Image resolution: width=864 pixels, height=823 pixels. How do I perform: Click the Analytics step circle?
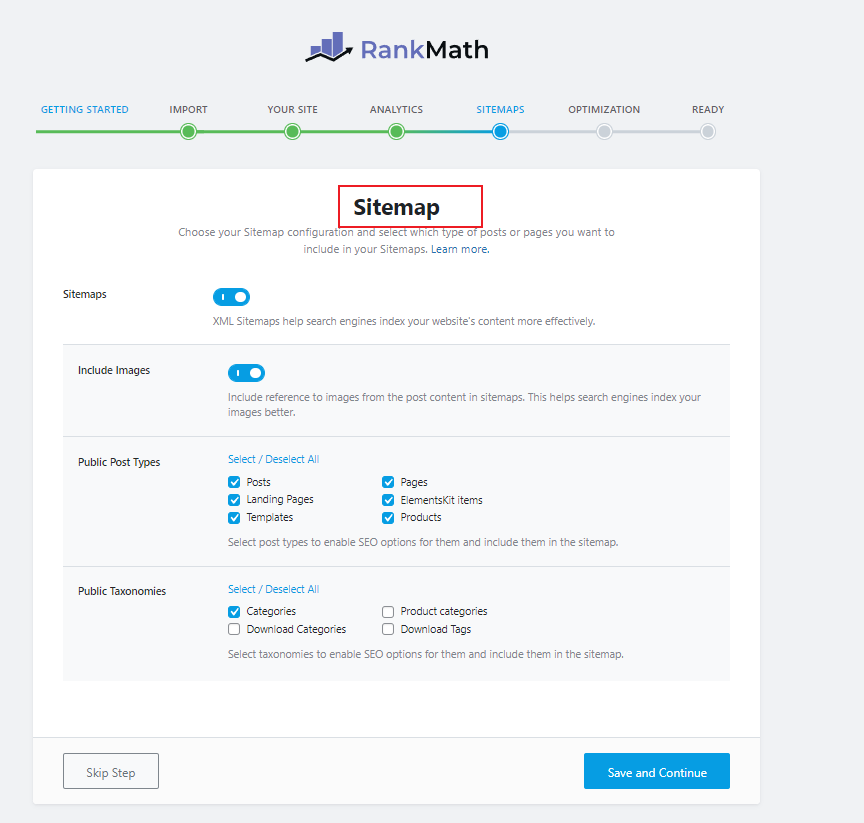396,131
